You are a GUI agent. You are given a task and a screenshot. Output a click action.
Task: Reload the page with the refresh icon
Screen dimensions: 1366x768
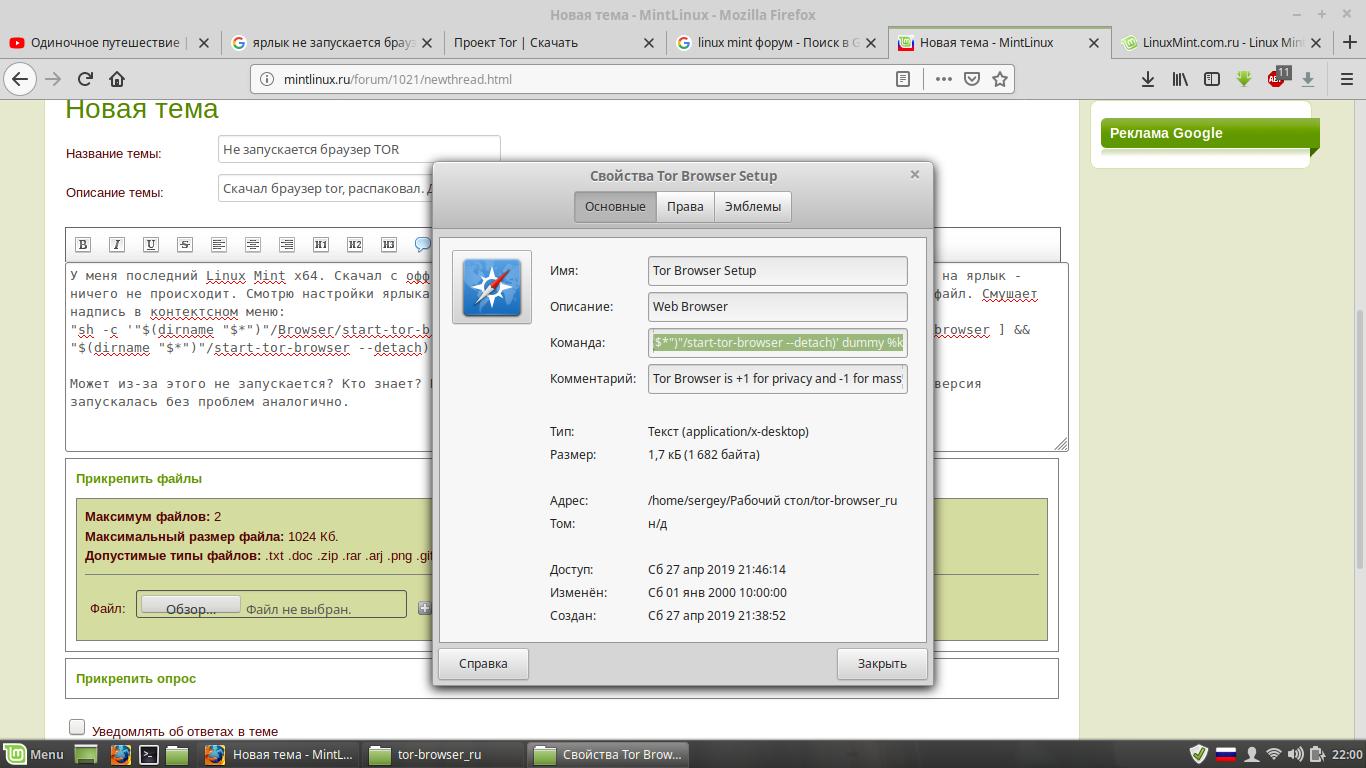pos(85,79)
